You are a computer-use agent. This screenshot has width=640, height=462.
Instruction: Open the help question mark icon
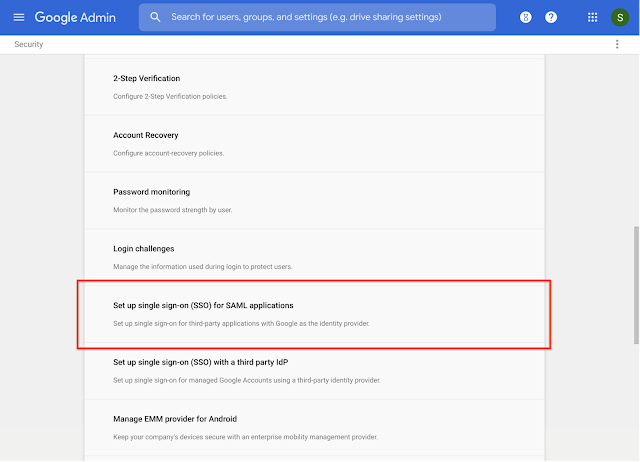coord(551,17)
